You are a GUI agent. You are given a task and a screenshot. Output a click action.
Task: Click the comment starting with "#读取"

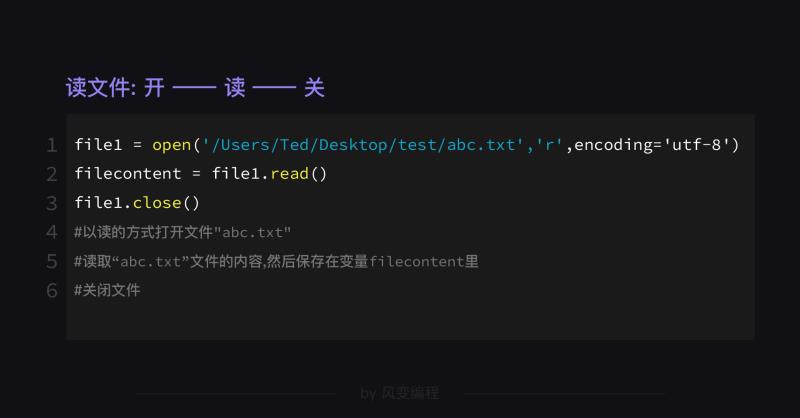click(276, 261)
